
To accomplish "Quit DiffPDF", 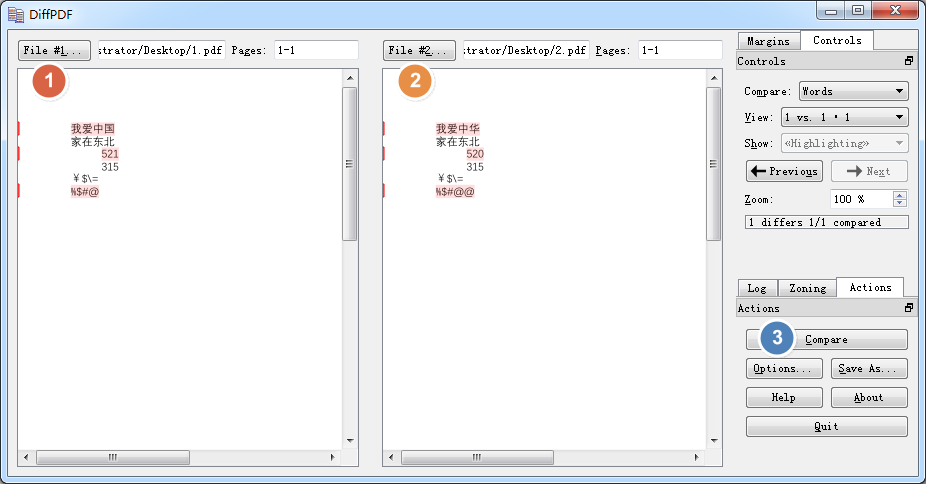I will pyautogui.click(x=827, y=426).
